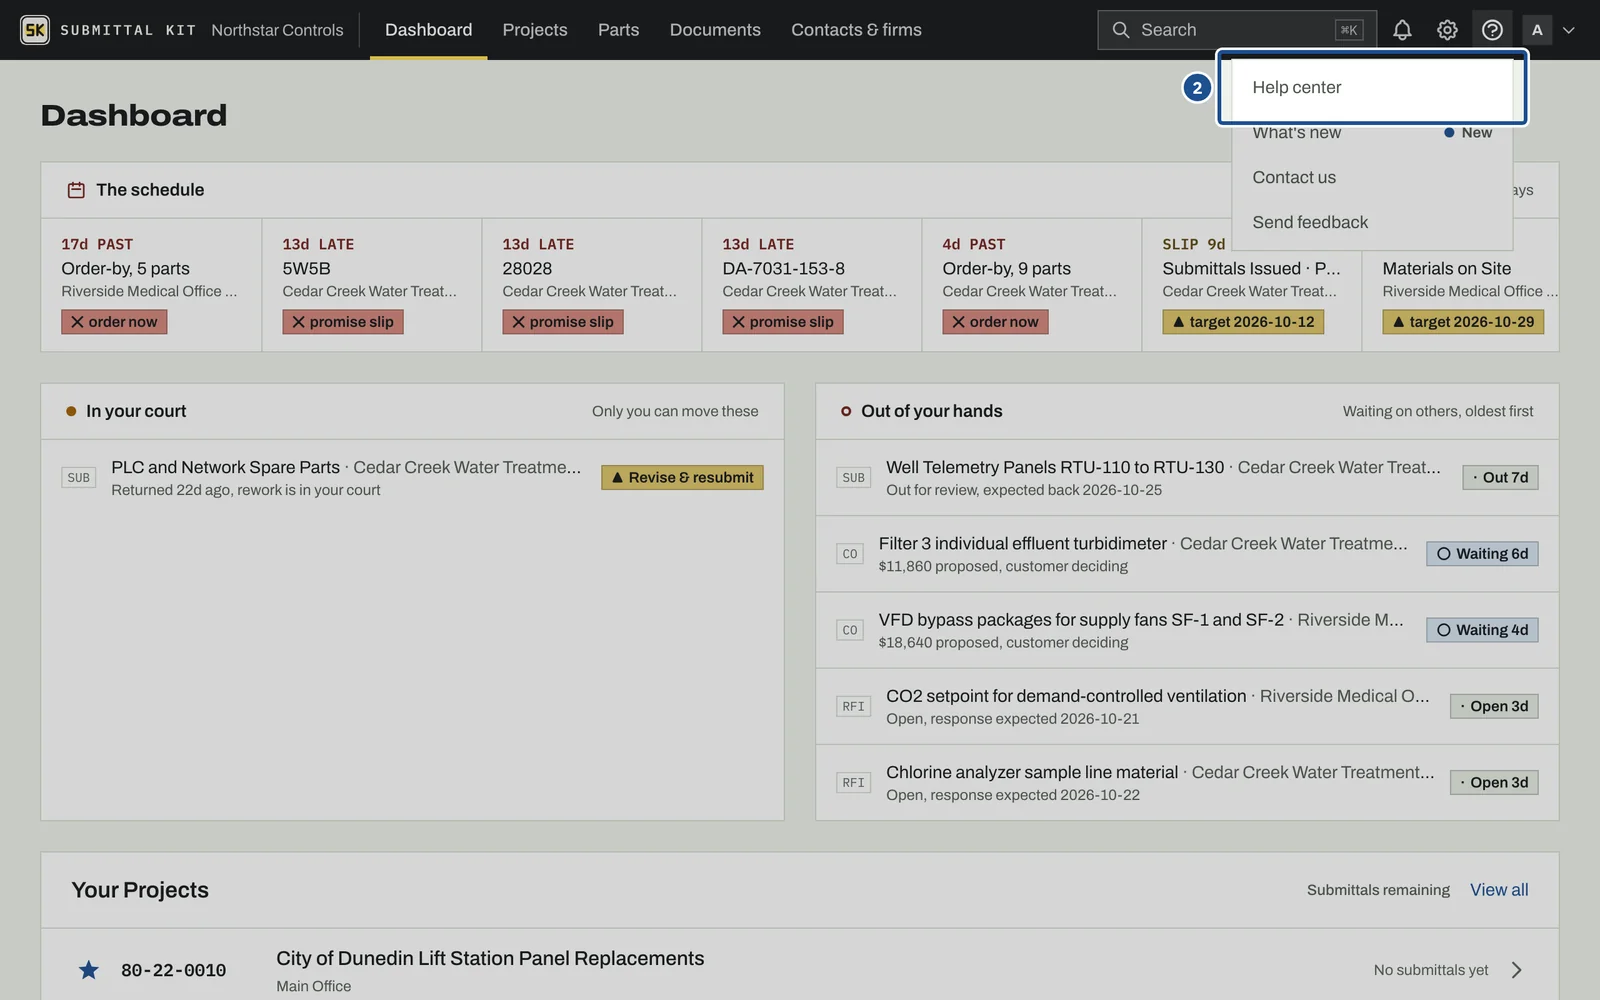Click the schedule calendar icon
This screenshot has width=1600, height=1000.
pos(76,190)
